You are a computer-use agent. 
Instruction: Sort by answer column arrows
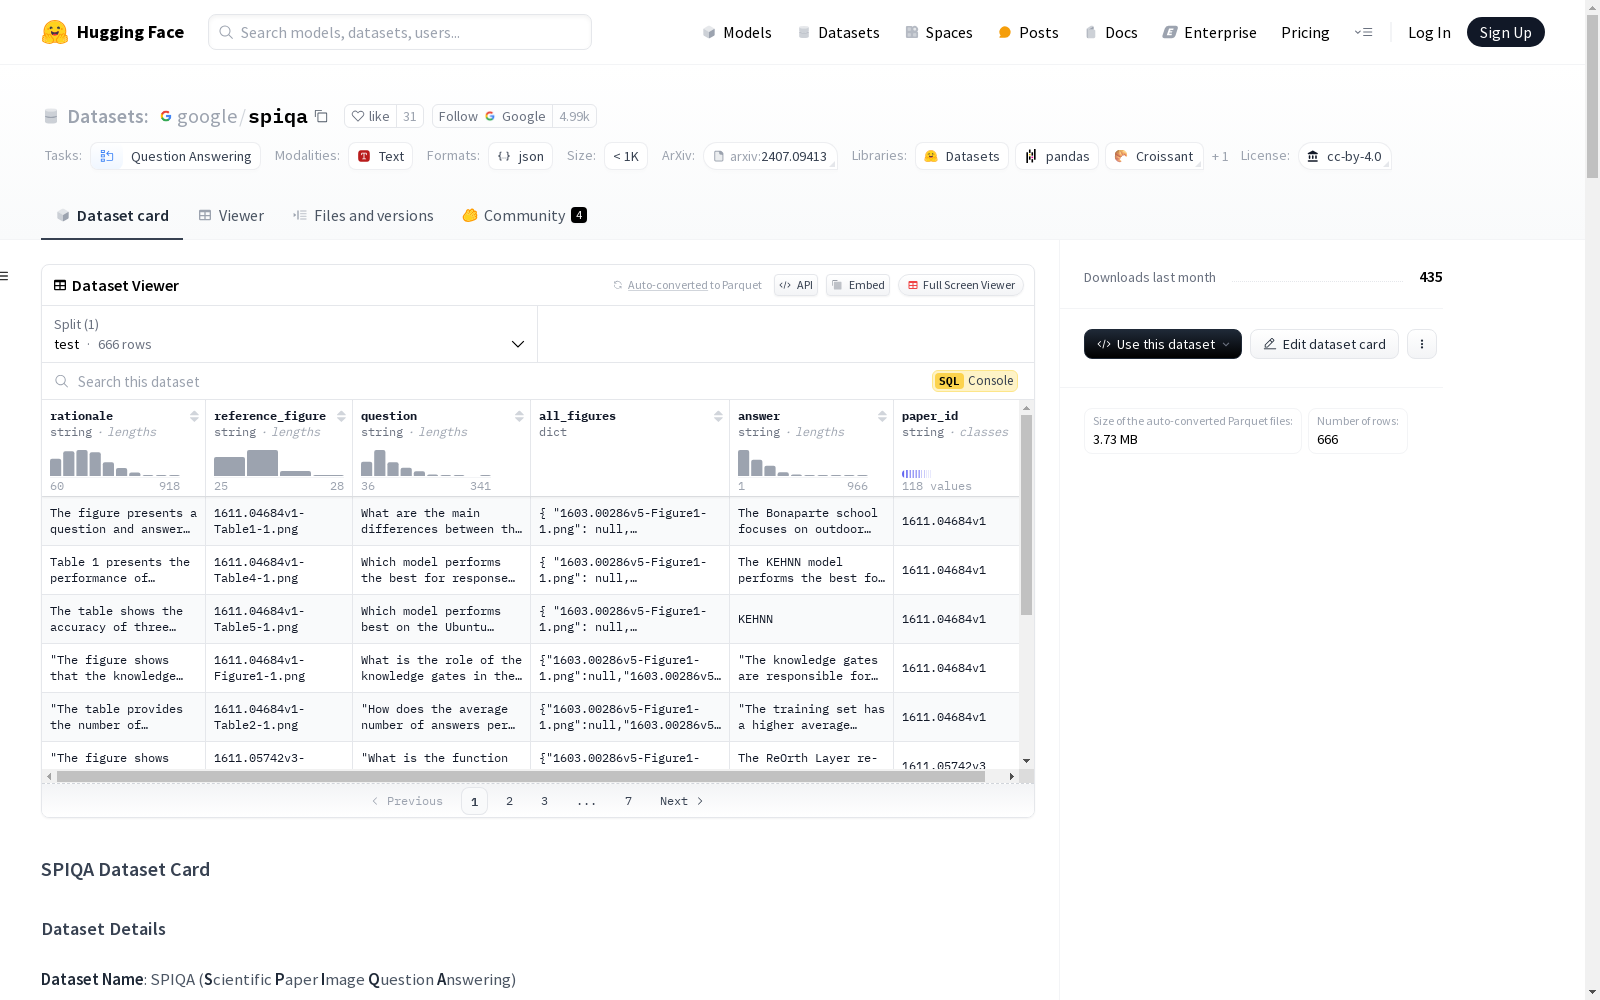pyautogui.click(x=882, y=416)
